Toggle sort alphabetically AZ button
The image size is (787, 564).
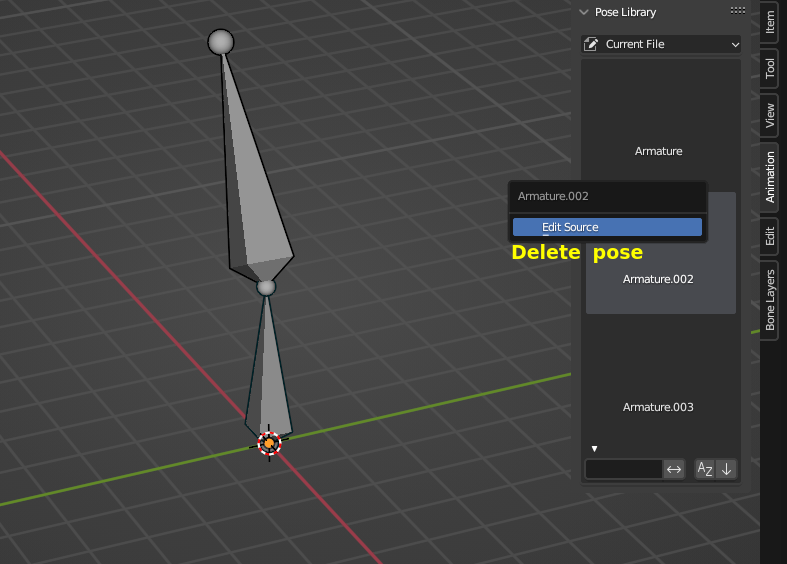pos(705,469)
